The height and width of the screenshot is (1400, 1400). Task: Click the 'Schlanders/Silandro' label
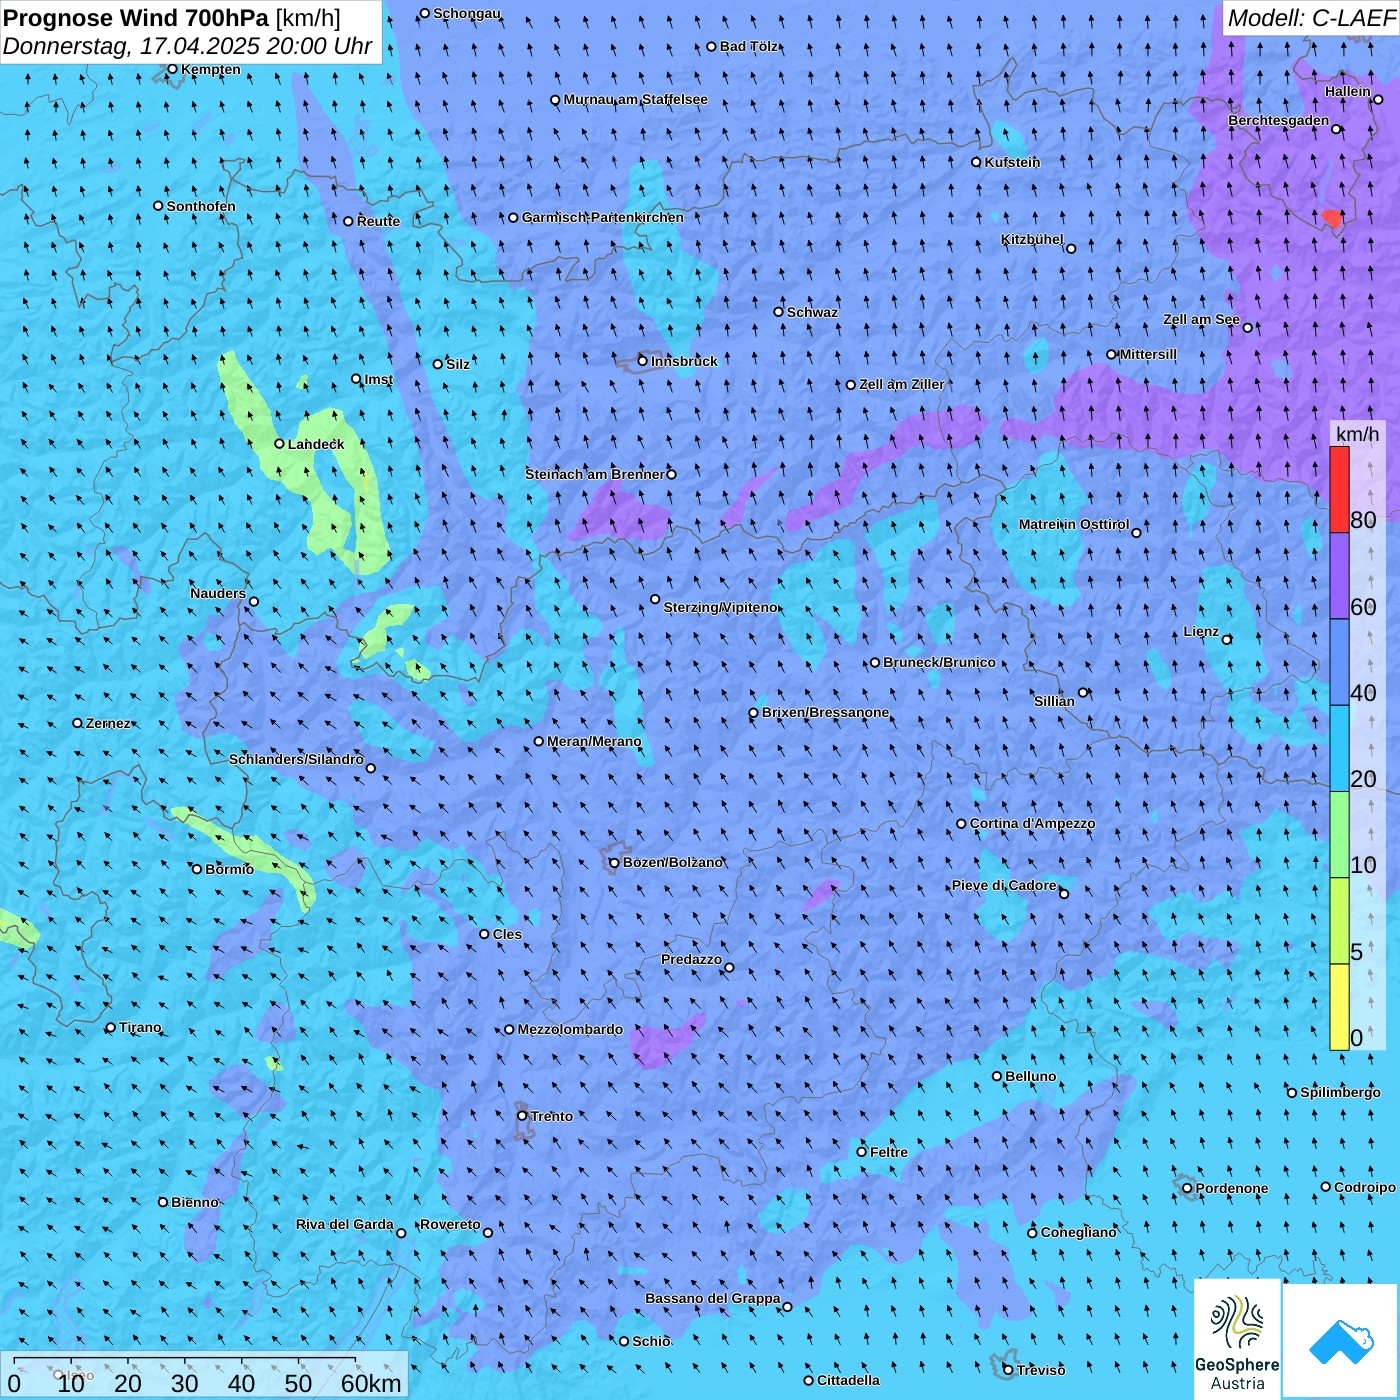[x=296, y=759]
